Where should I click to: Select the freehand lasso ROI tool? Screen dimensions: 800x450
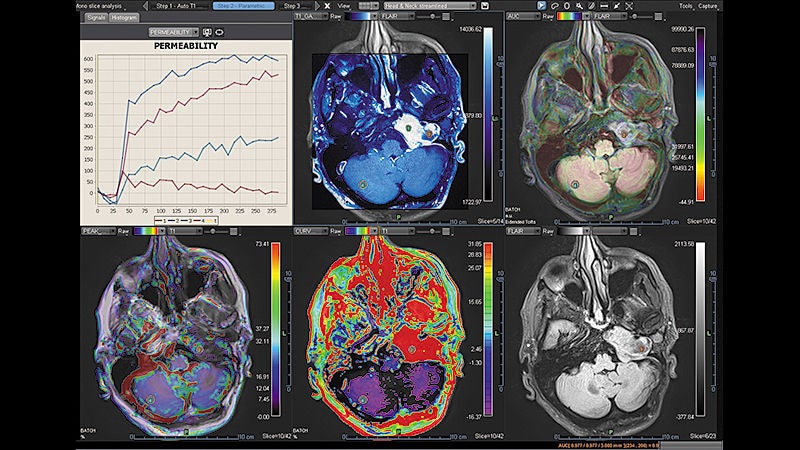555,6
